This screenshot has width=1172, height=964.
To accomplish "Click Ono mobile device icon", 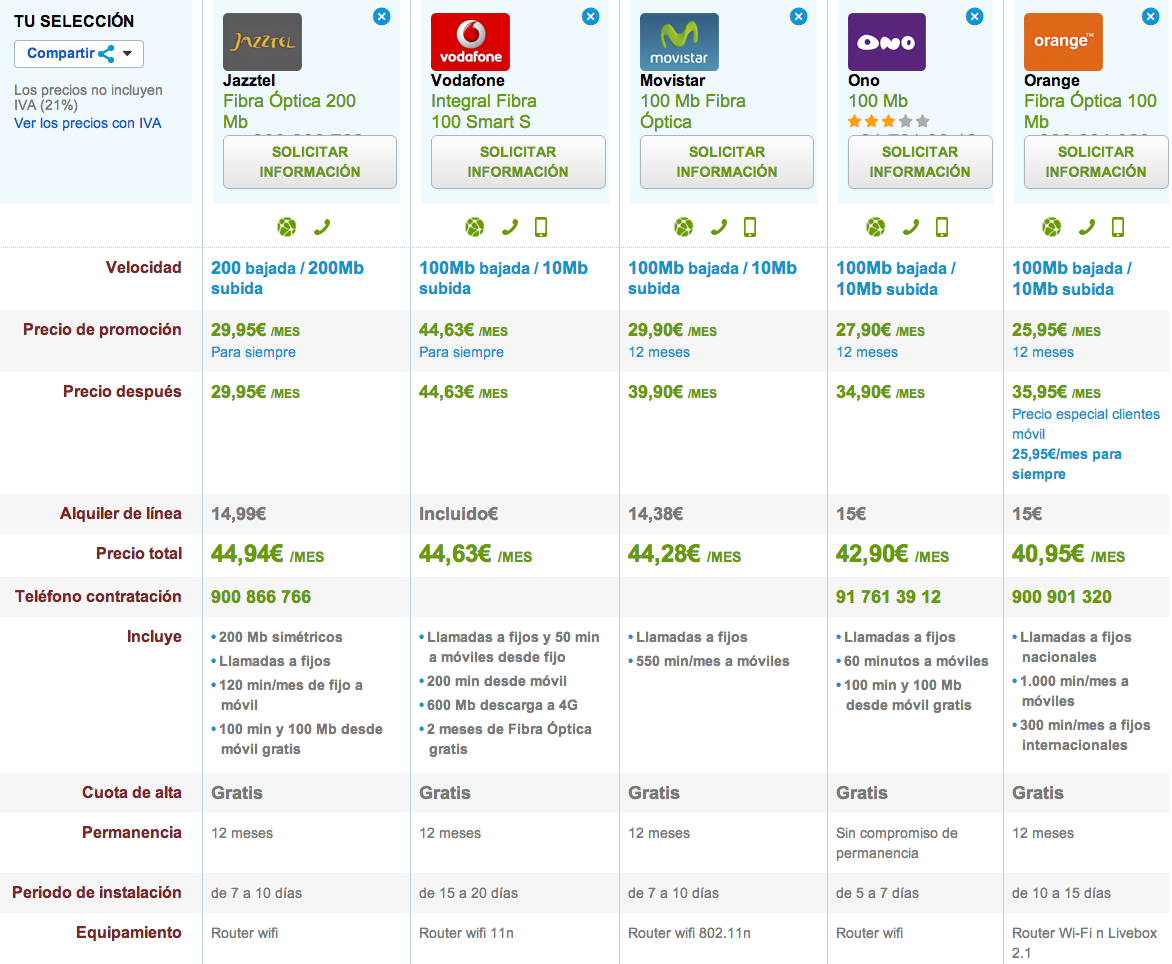I will (x=942, y=227).
